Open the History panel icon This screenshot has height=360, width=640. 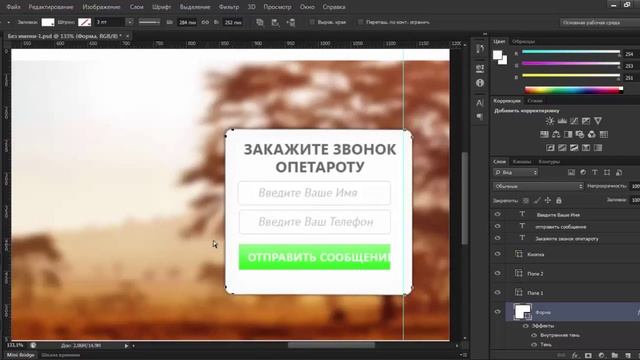tap(480, 49)
